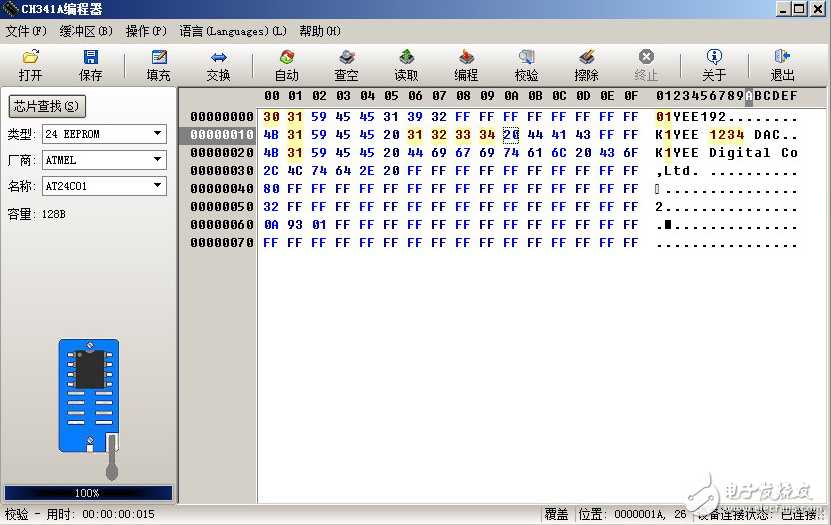Image resolution: width=831 pixels, height=525 pixels.
Task: Click selected hex byte 20 at column 0A
Action: 511,135
